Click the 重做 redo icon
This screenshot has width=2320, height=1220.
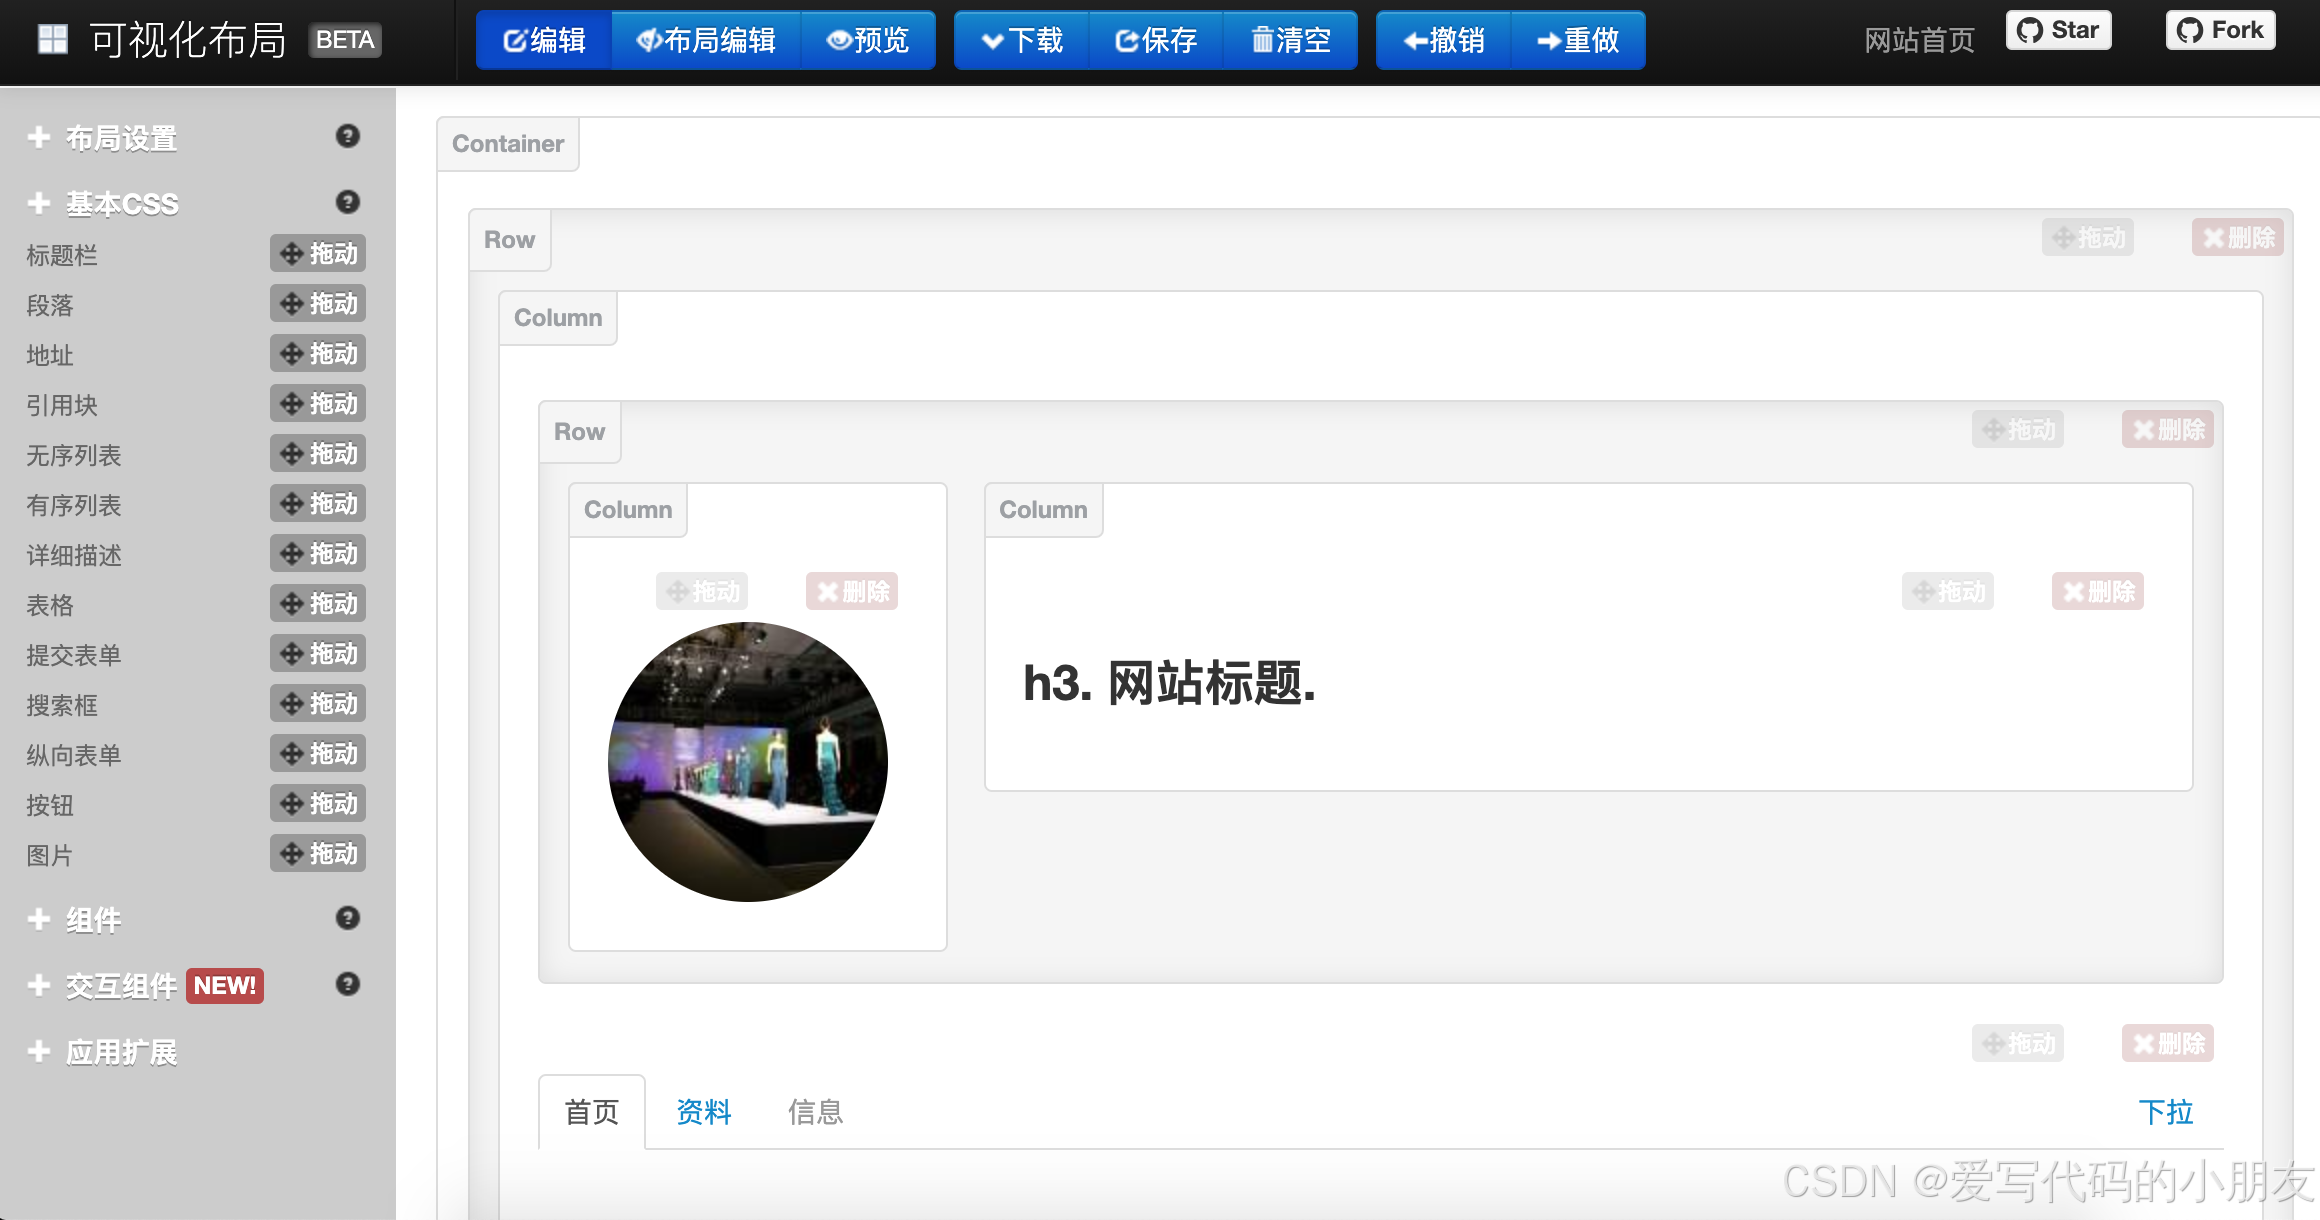click(1548, 40)
